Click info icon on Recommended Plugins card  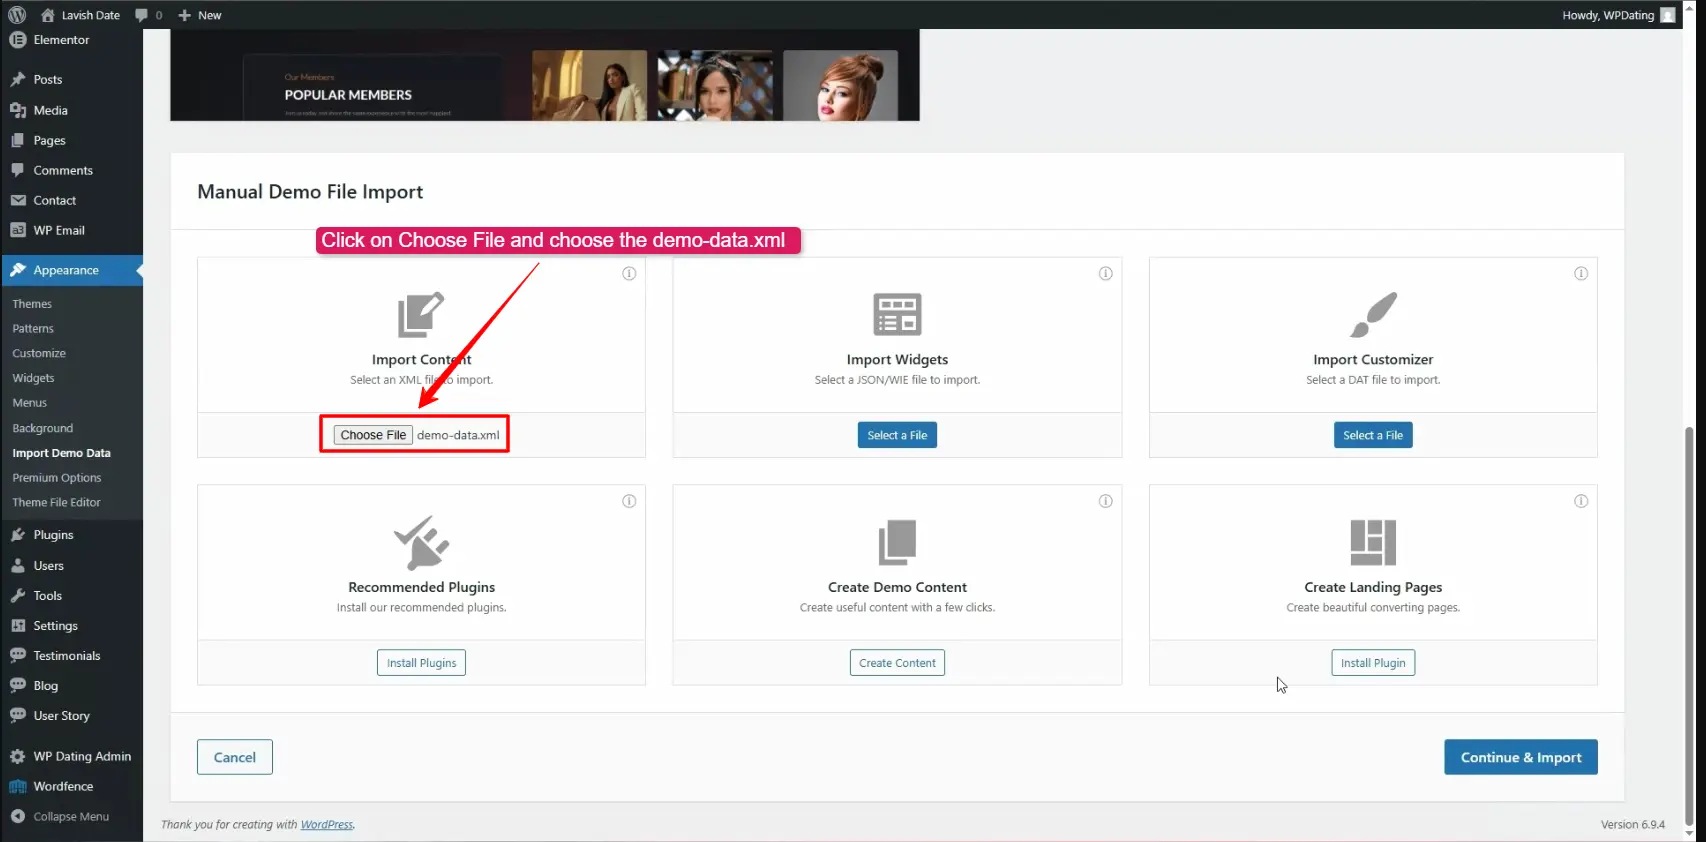point(629,501)
